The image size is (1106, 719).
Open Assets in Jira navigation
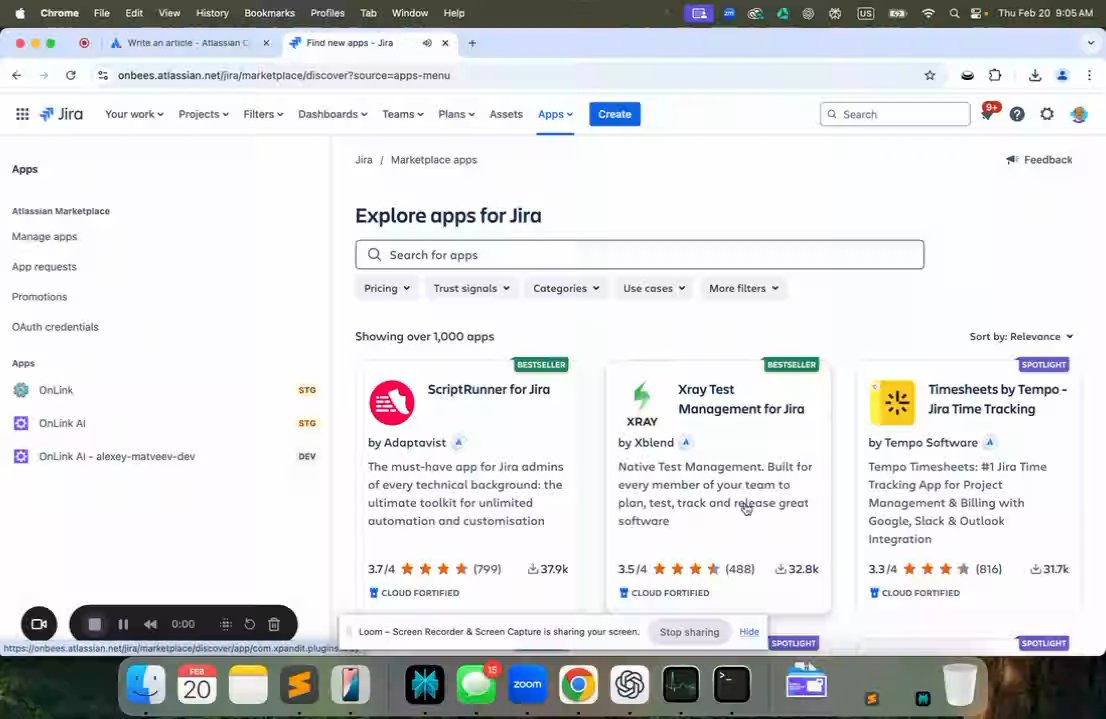click(x=506, y=114)
